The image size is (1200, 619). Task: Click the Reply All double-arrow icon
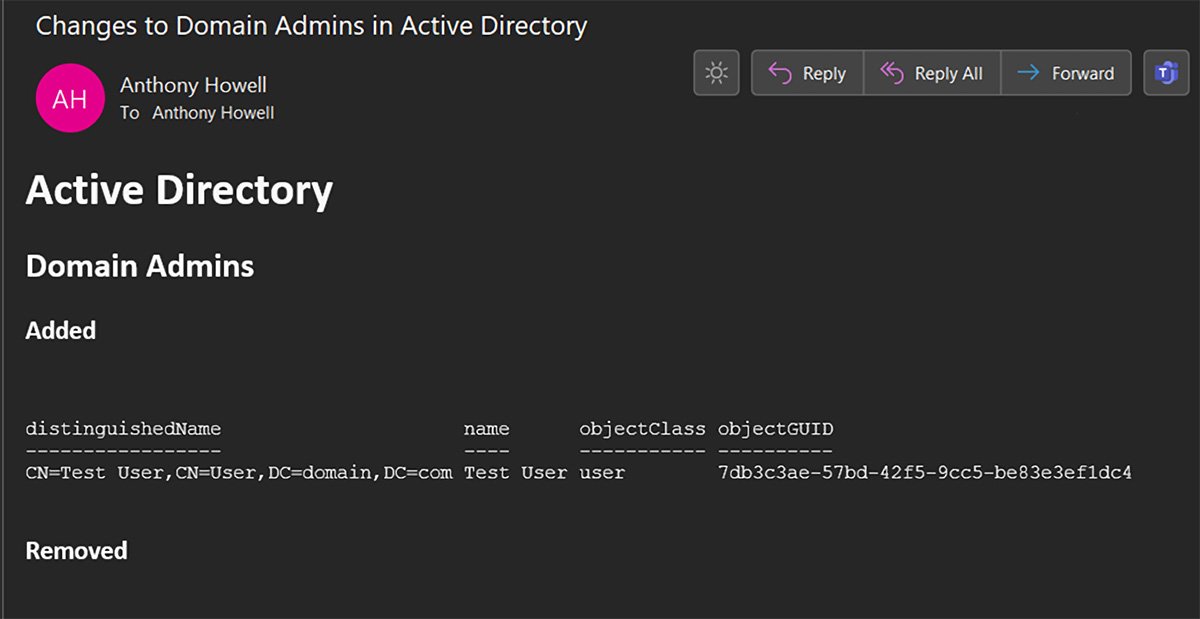893,72
